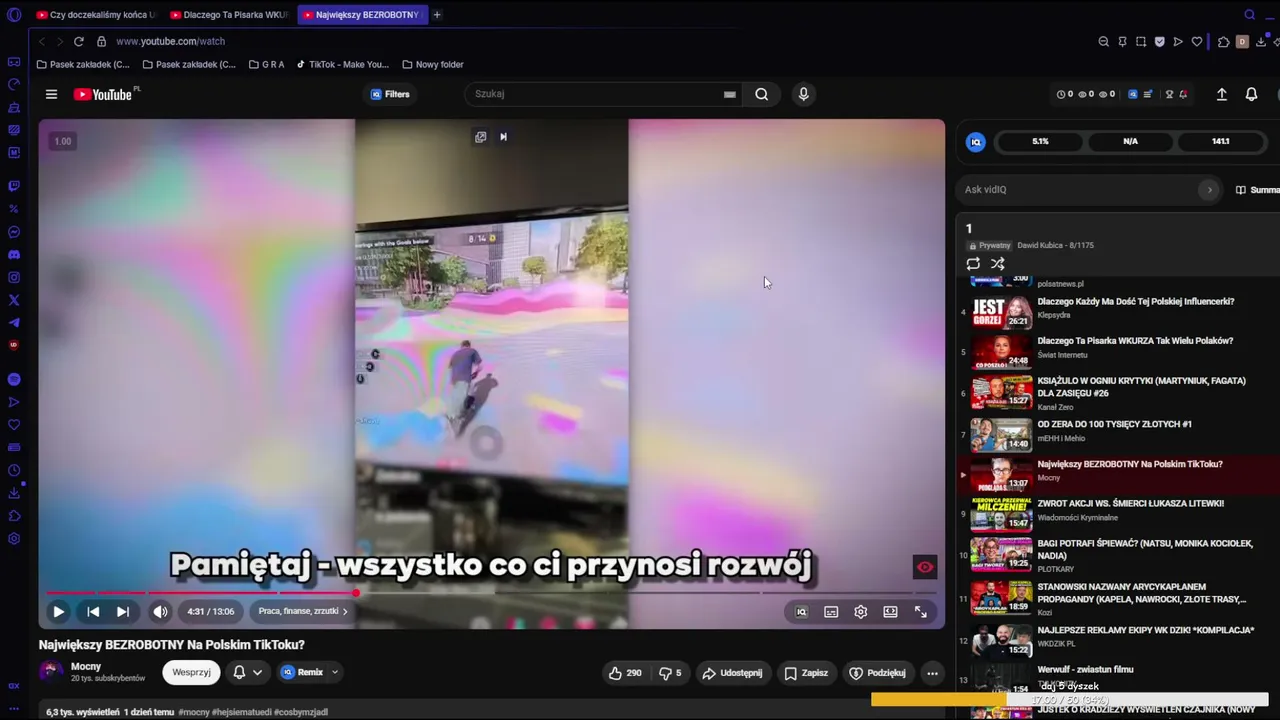Save video with the Zapisz button
The image size is (1280, 720).
click(x=806, y=673)
